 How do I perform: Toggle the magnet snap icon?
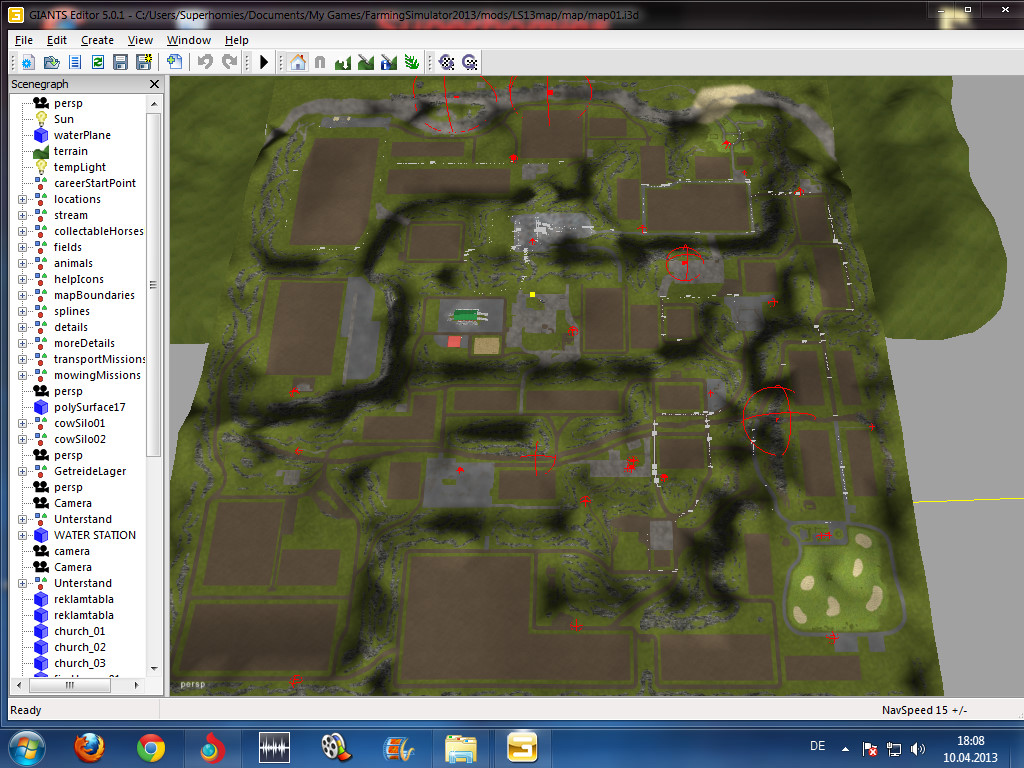pyautogui.click(x=320, y=63)
